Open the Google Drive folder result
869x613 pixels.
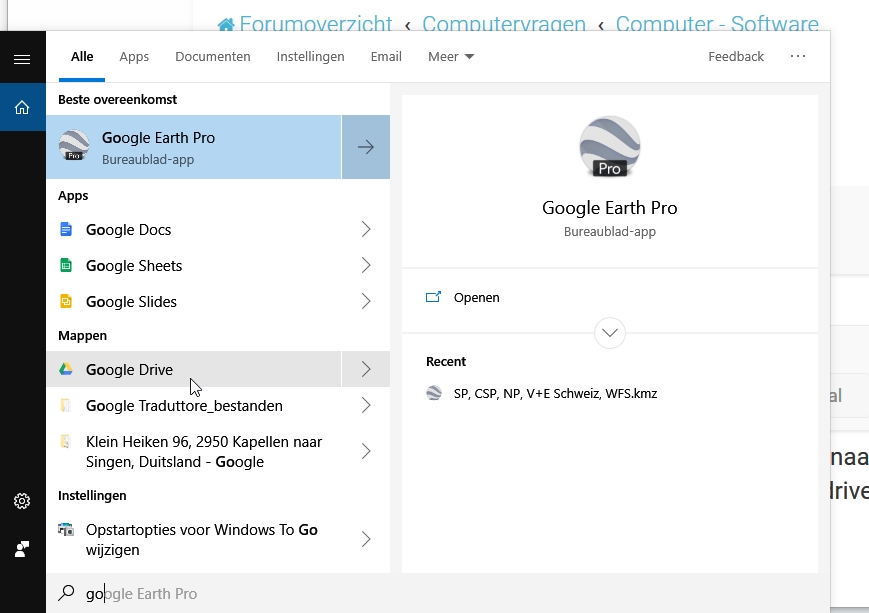[129, 370]
